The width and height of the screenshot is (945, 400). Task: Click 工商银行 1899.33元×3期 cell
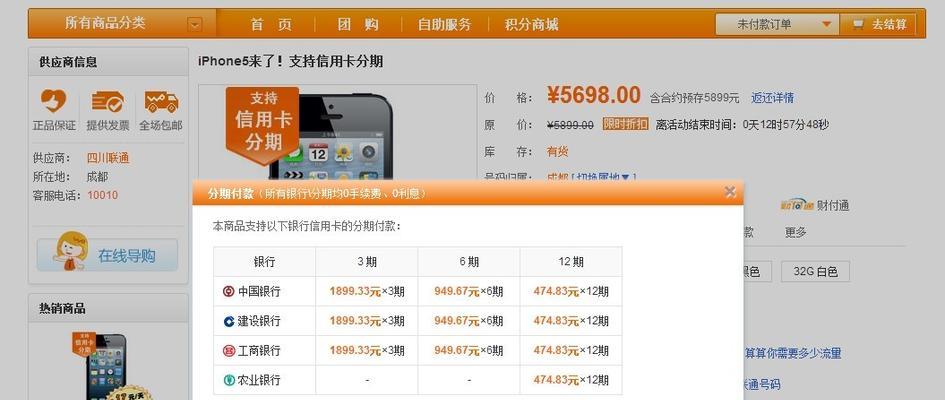pos(366,351)
